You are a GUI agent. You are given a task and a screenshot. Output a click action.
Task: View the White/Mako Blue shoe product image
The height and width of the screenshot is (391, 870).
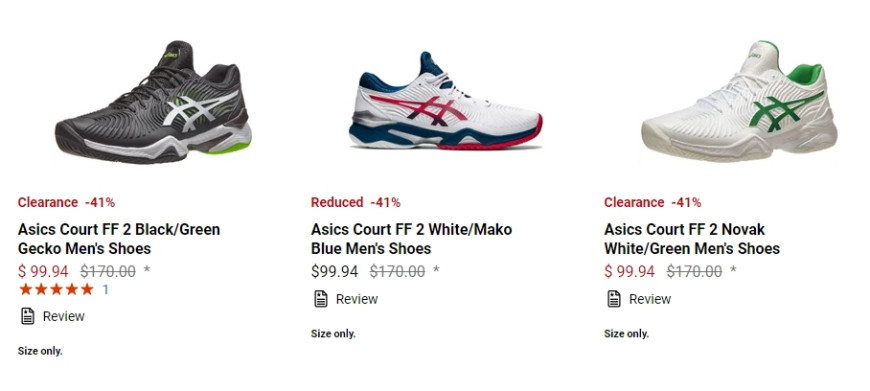coord(446,101)
